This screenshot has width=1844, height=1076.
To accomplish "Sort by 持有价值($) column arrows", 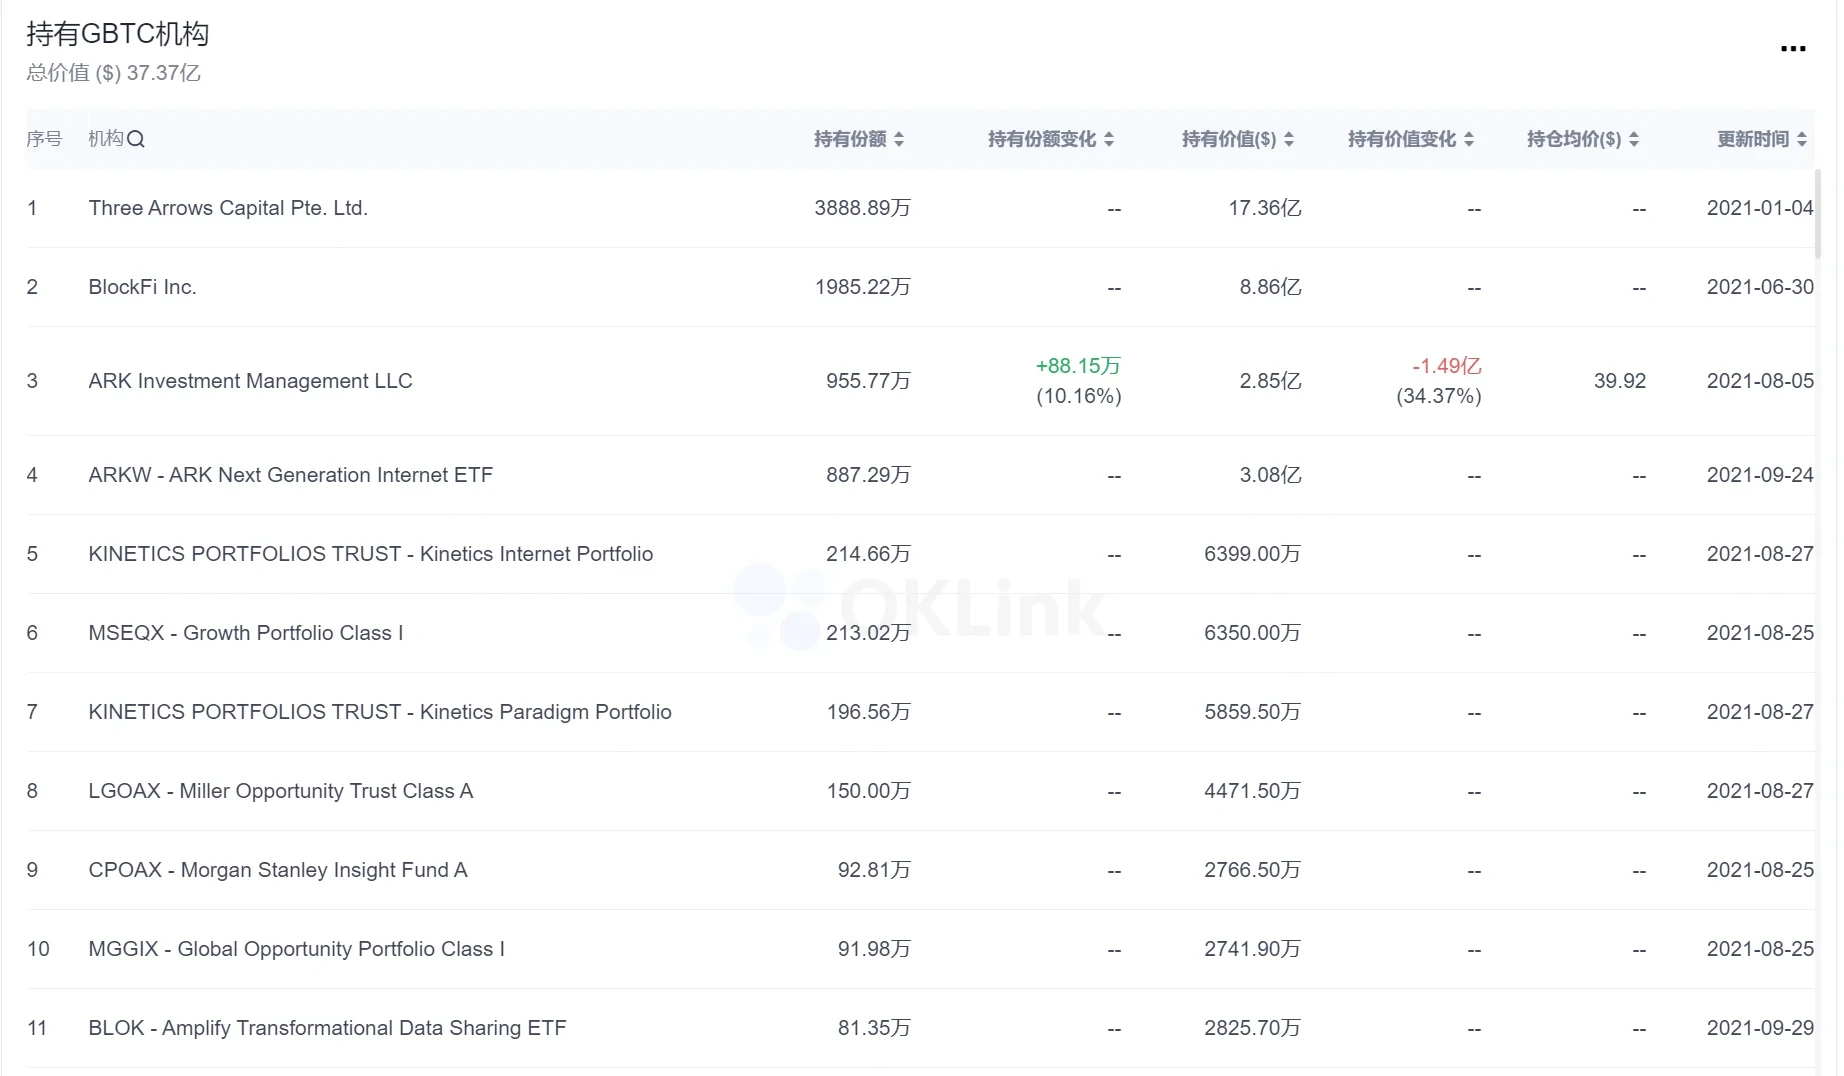I will pyautogui.click(x=1289, y=139).
